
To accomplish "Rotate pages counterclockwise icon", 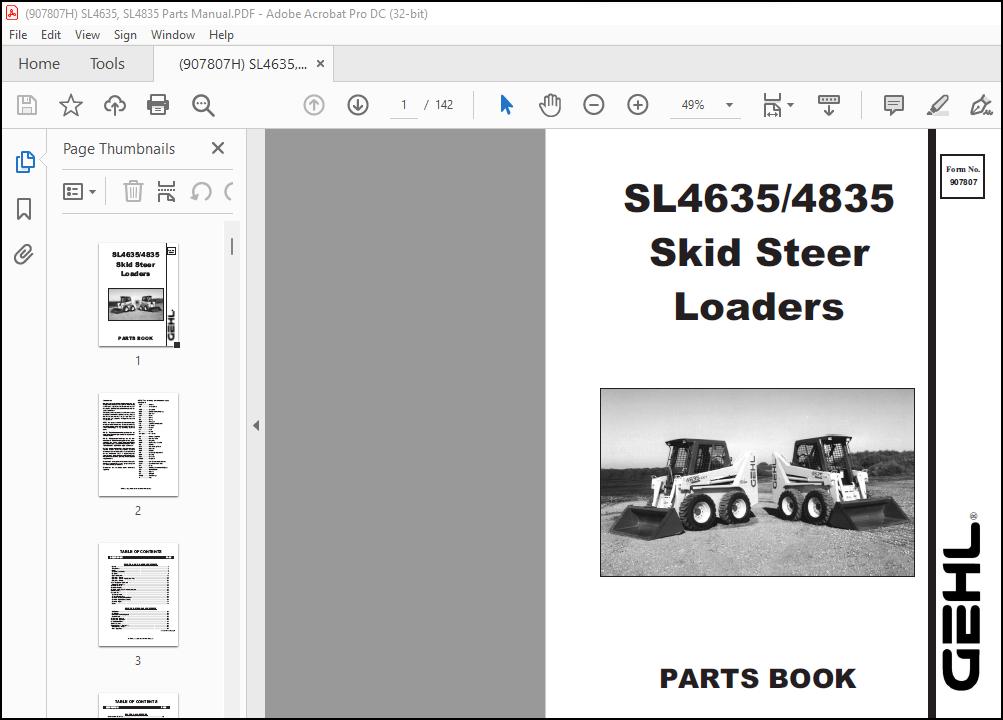I will tap(201, 191).
